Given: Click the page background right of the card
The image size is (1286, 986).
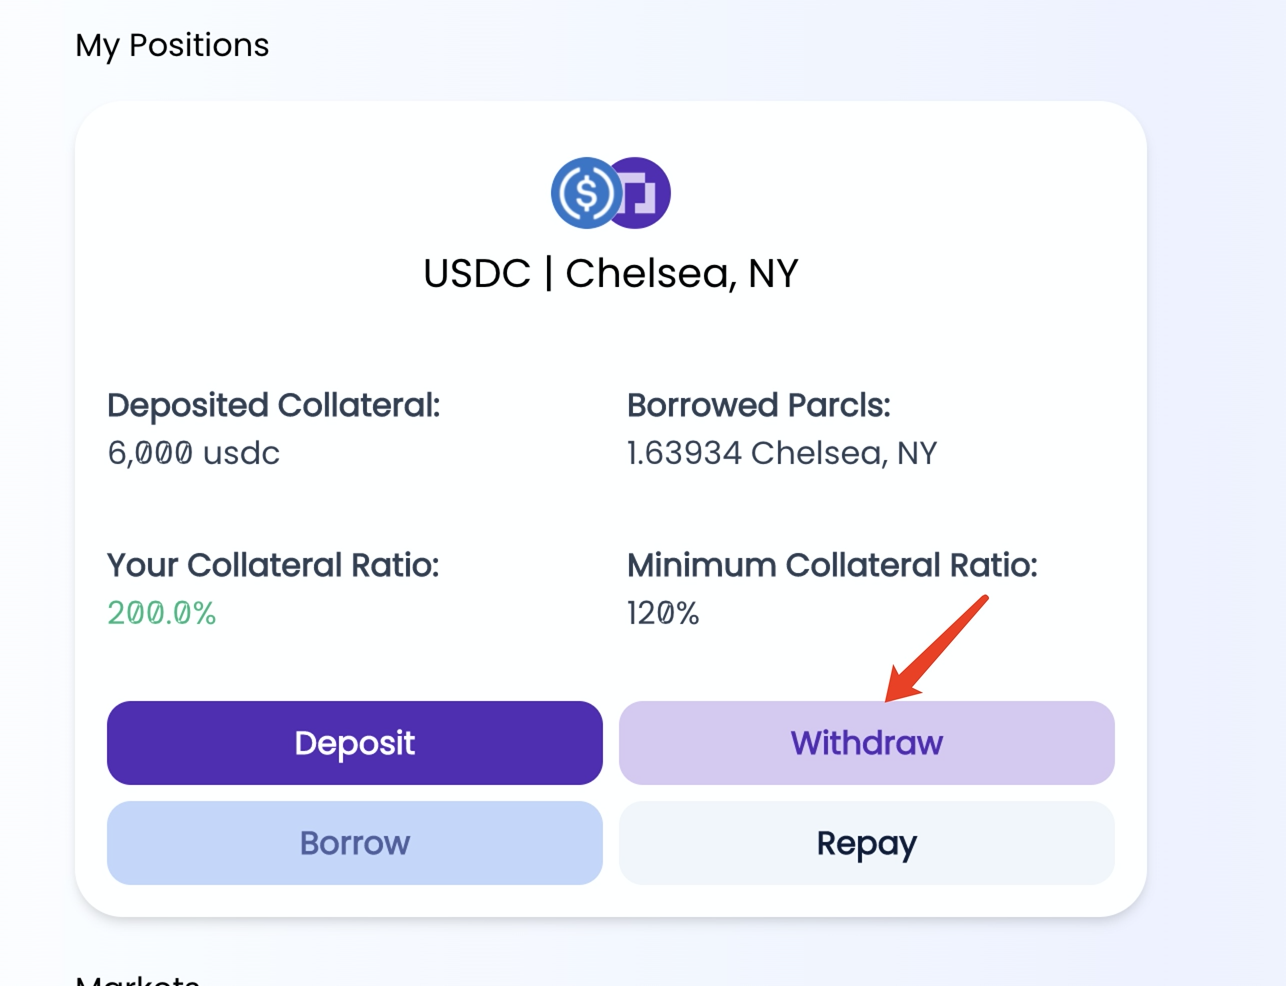Looking at the screenshot, I should click(1215, 500).
